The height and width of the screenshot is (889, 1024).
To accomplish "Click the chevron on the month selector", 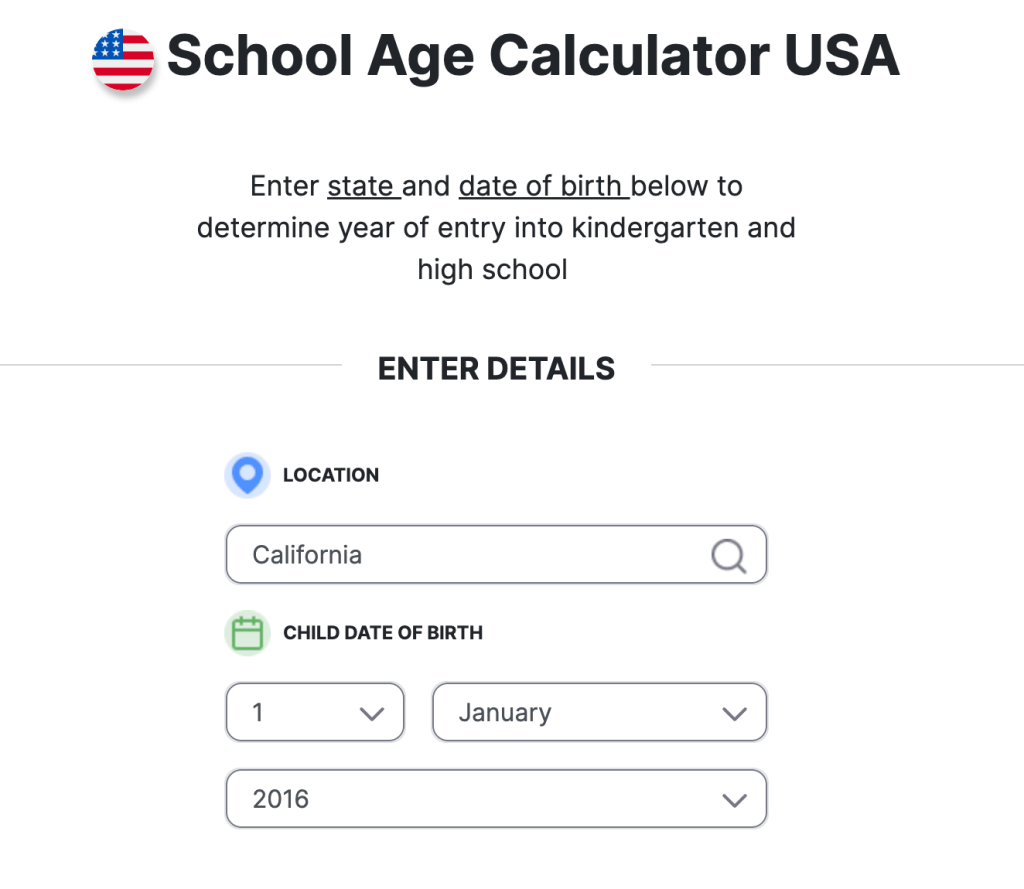I will (x=735, y=712).
